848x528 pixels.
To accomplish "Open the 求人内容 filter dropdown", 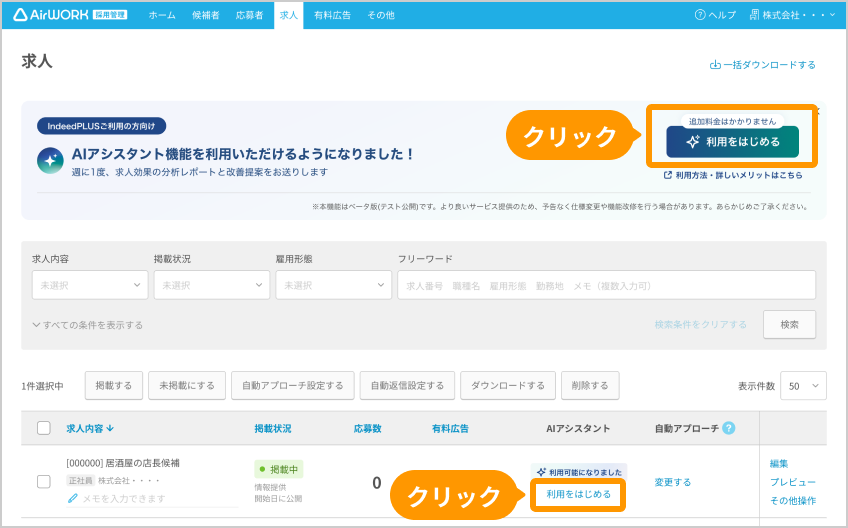I will (90, 285).
